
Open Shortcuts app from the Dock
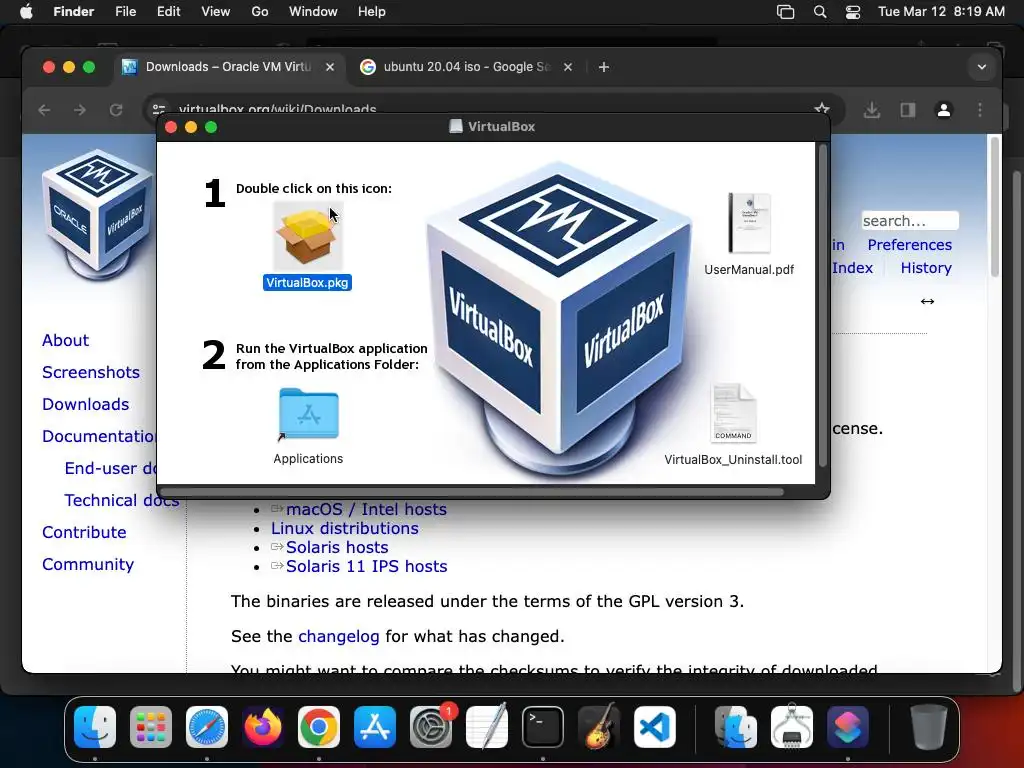(848, 727)
